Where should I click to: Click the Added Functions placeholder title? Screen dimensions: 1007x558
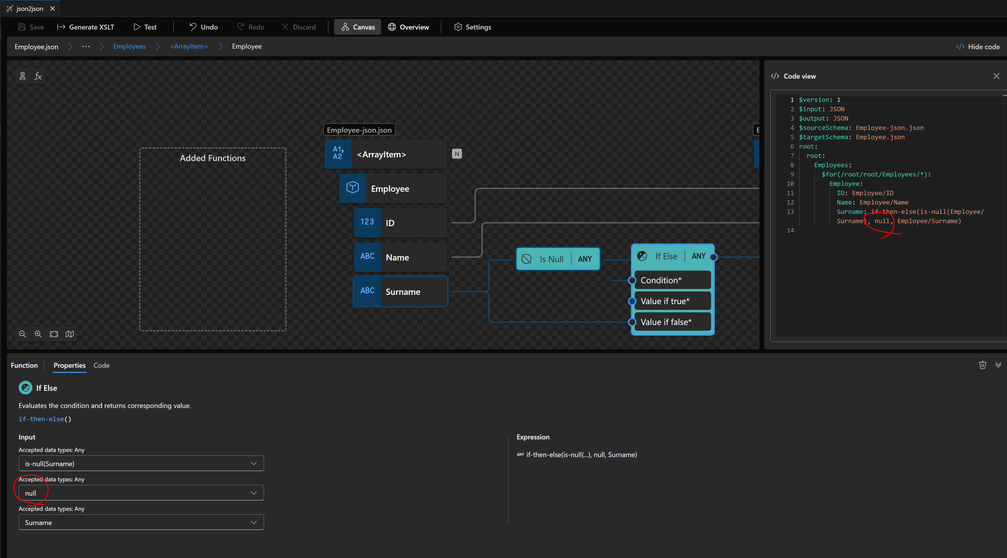(x=213, y=158)
